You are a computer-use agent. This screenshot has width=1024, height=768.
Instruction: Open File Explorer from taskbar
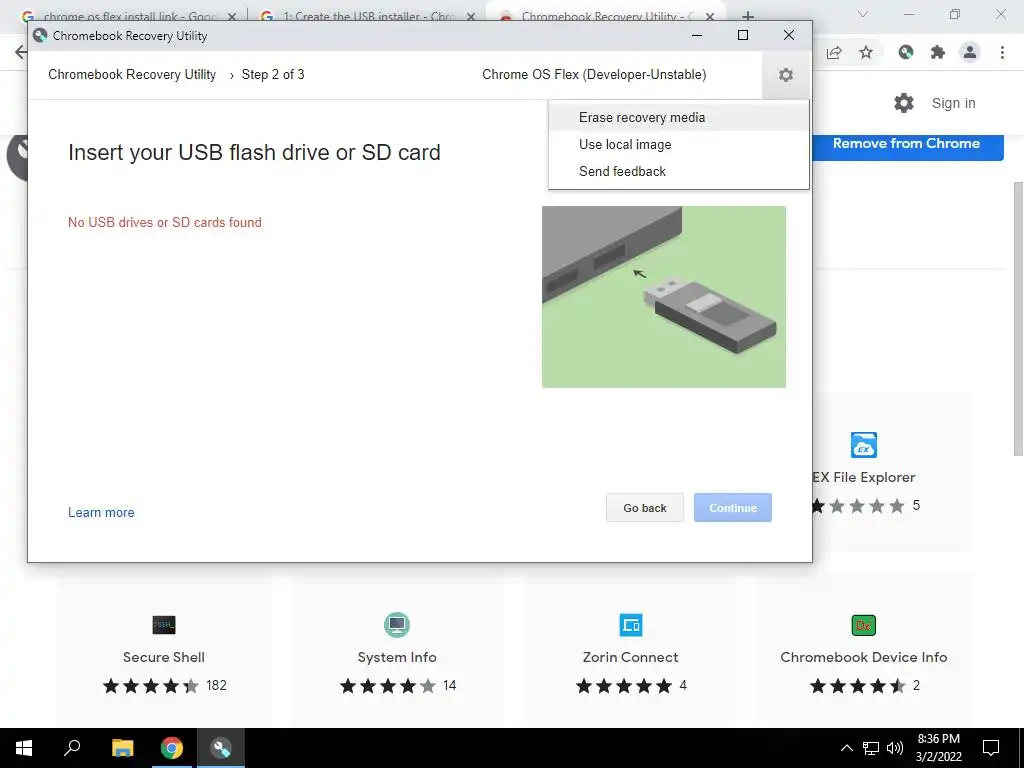point(122,748)
